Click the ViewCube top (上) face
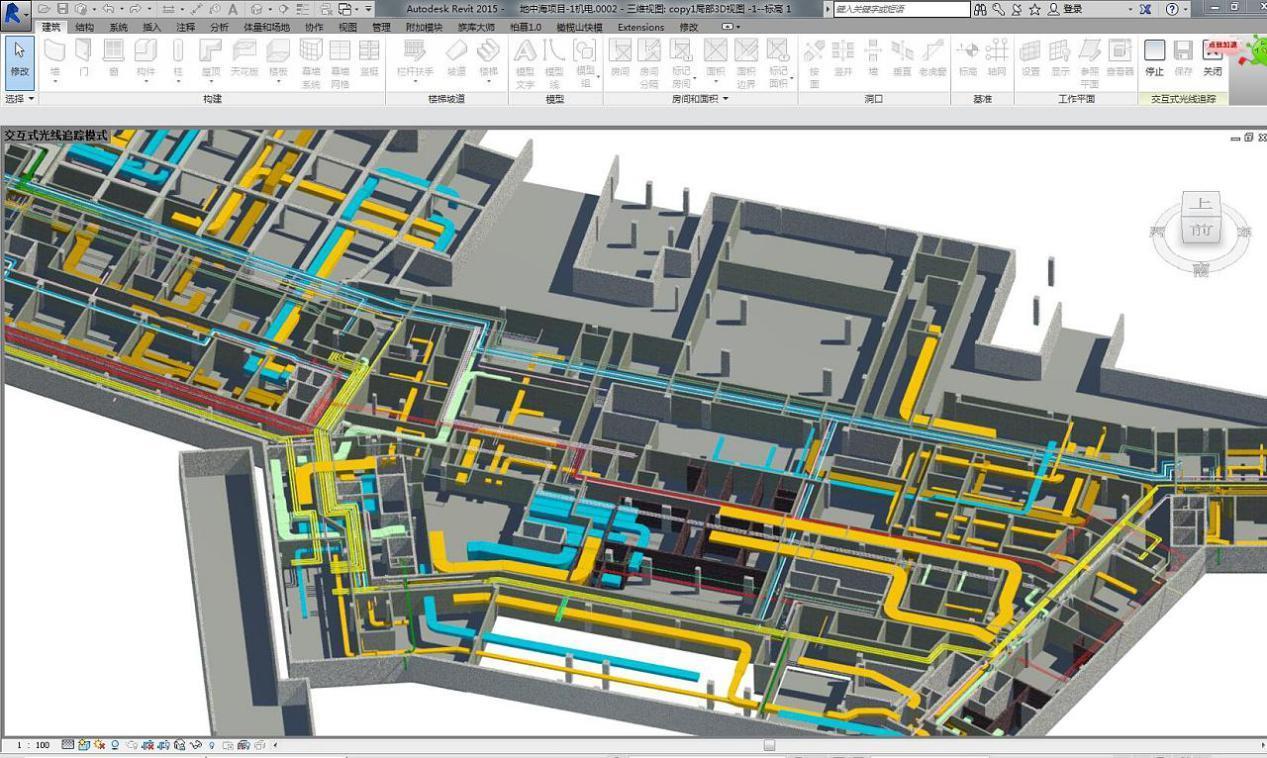The width and height of the screenshot is (1267, 758). pyautogui.click(x=1201, y=205)
